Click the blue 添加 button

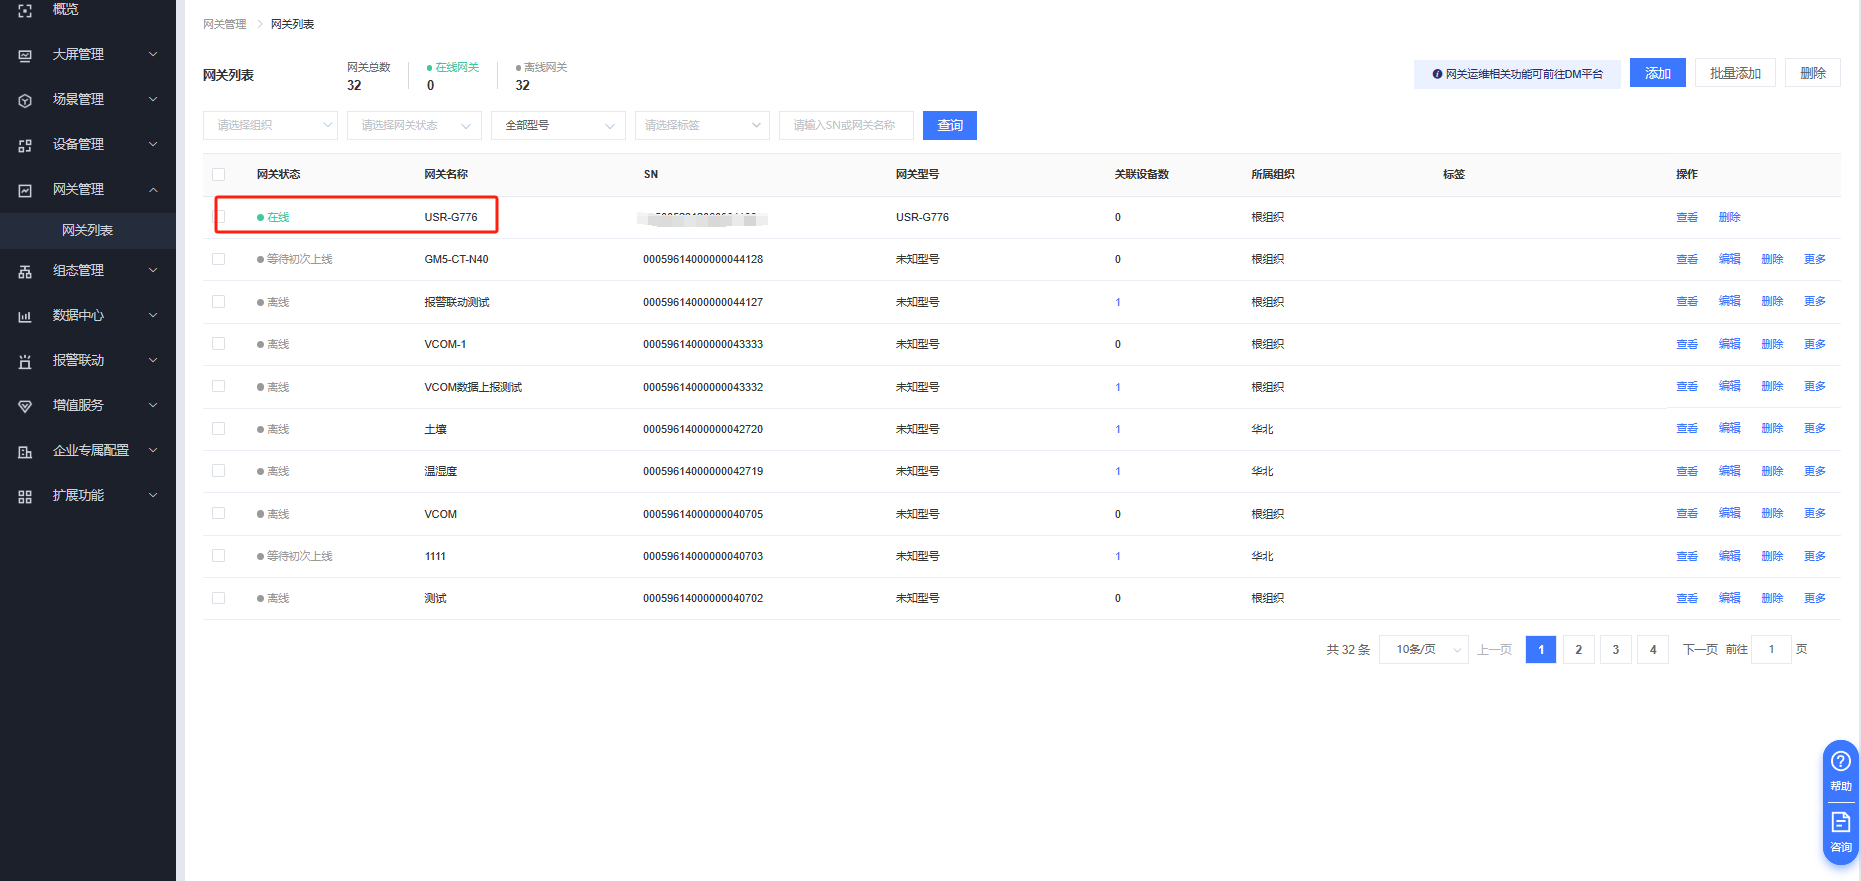[x=1657, y=73]
